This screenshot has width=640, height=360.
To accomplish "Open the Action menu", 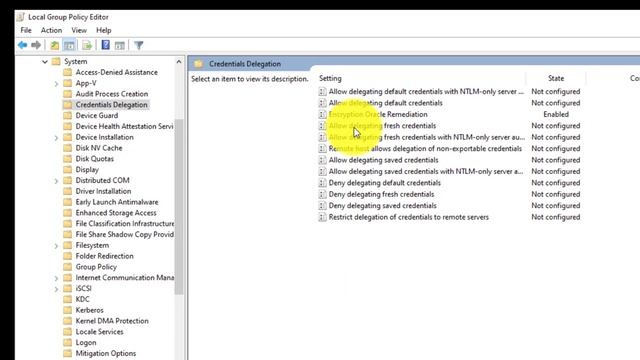I will (51, 30).
